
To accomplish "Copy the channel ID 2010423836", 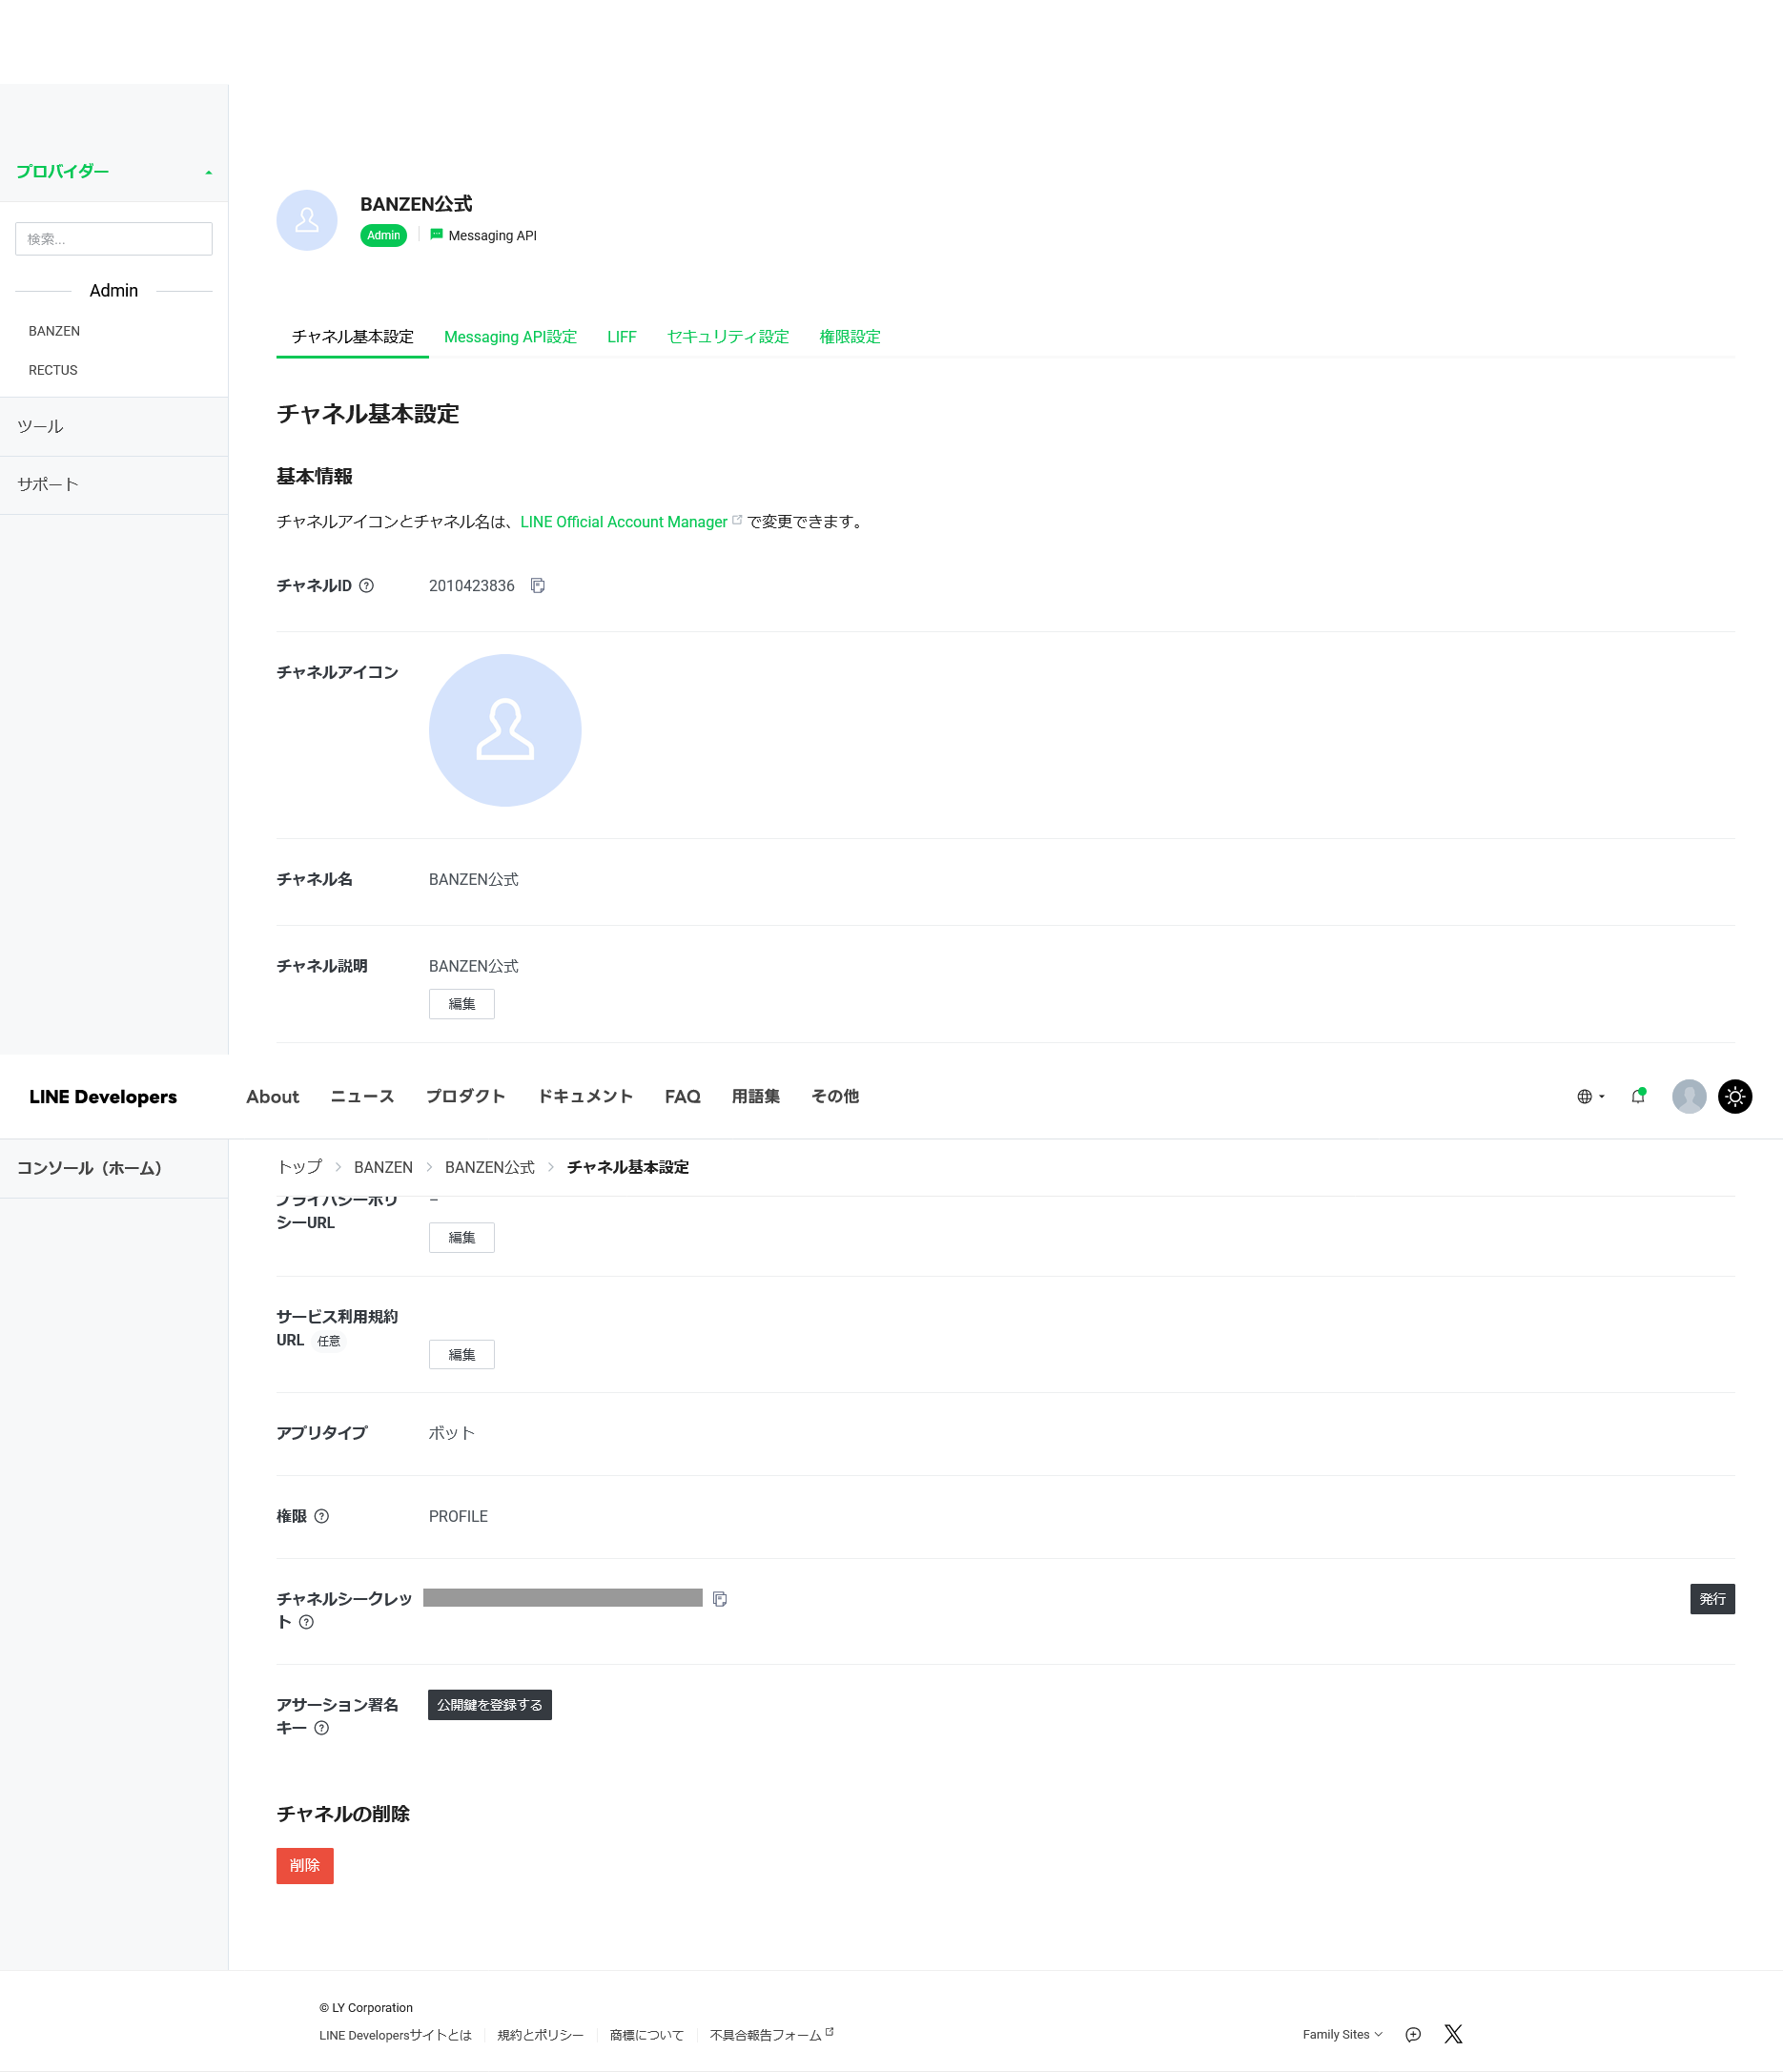I will click(x=538, y=586).
